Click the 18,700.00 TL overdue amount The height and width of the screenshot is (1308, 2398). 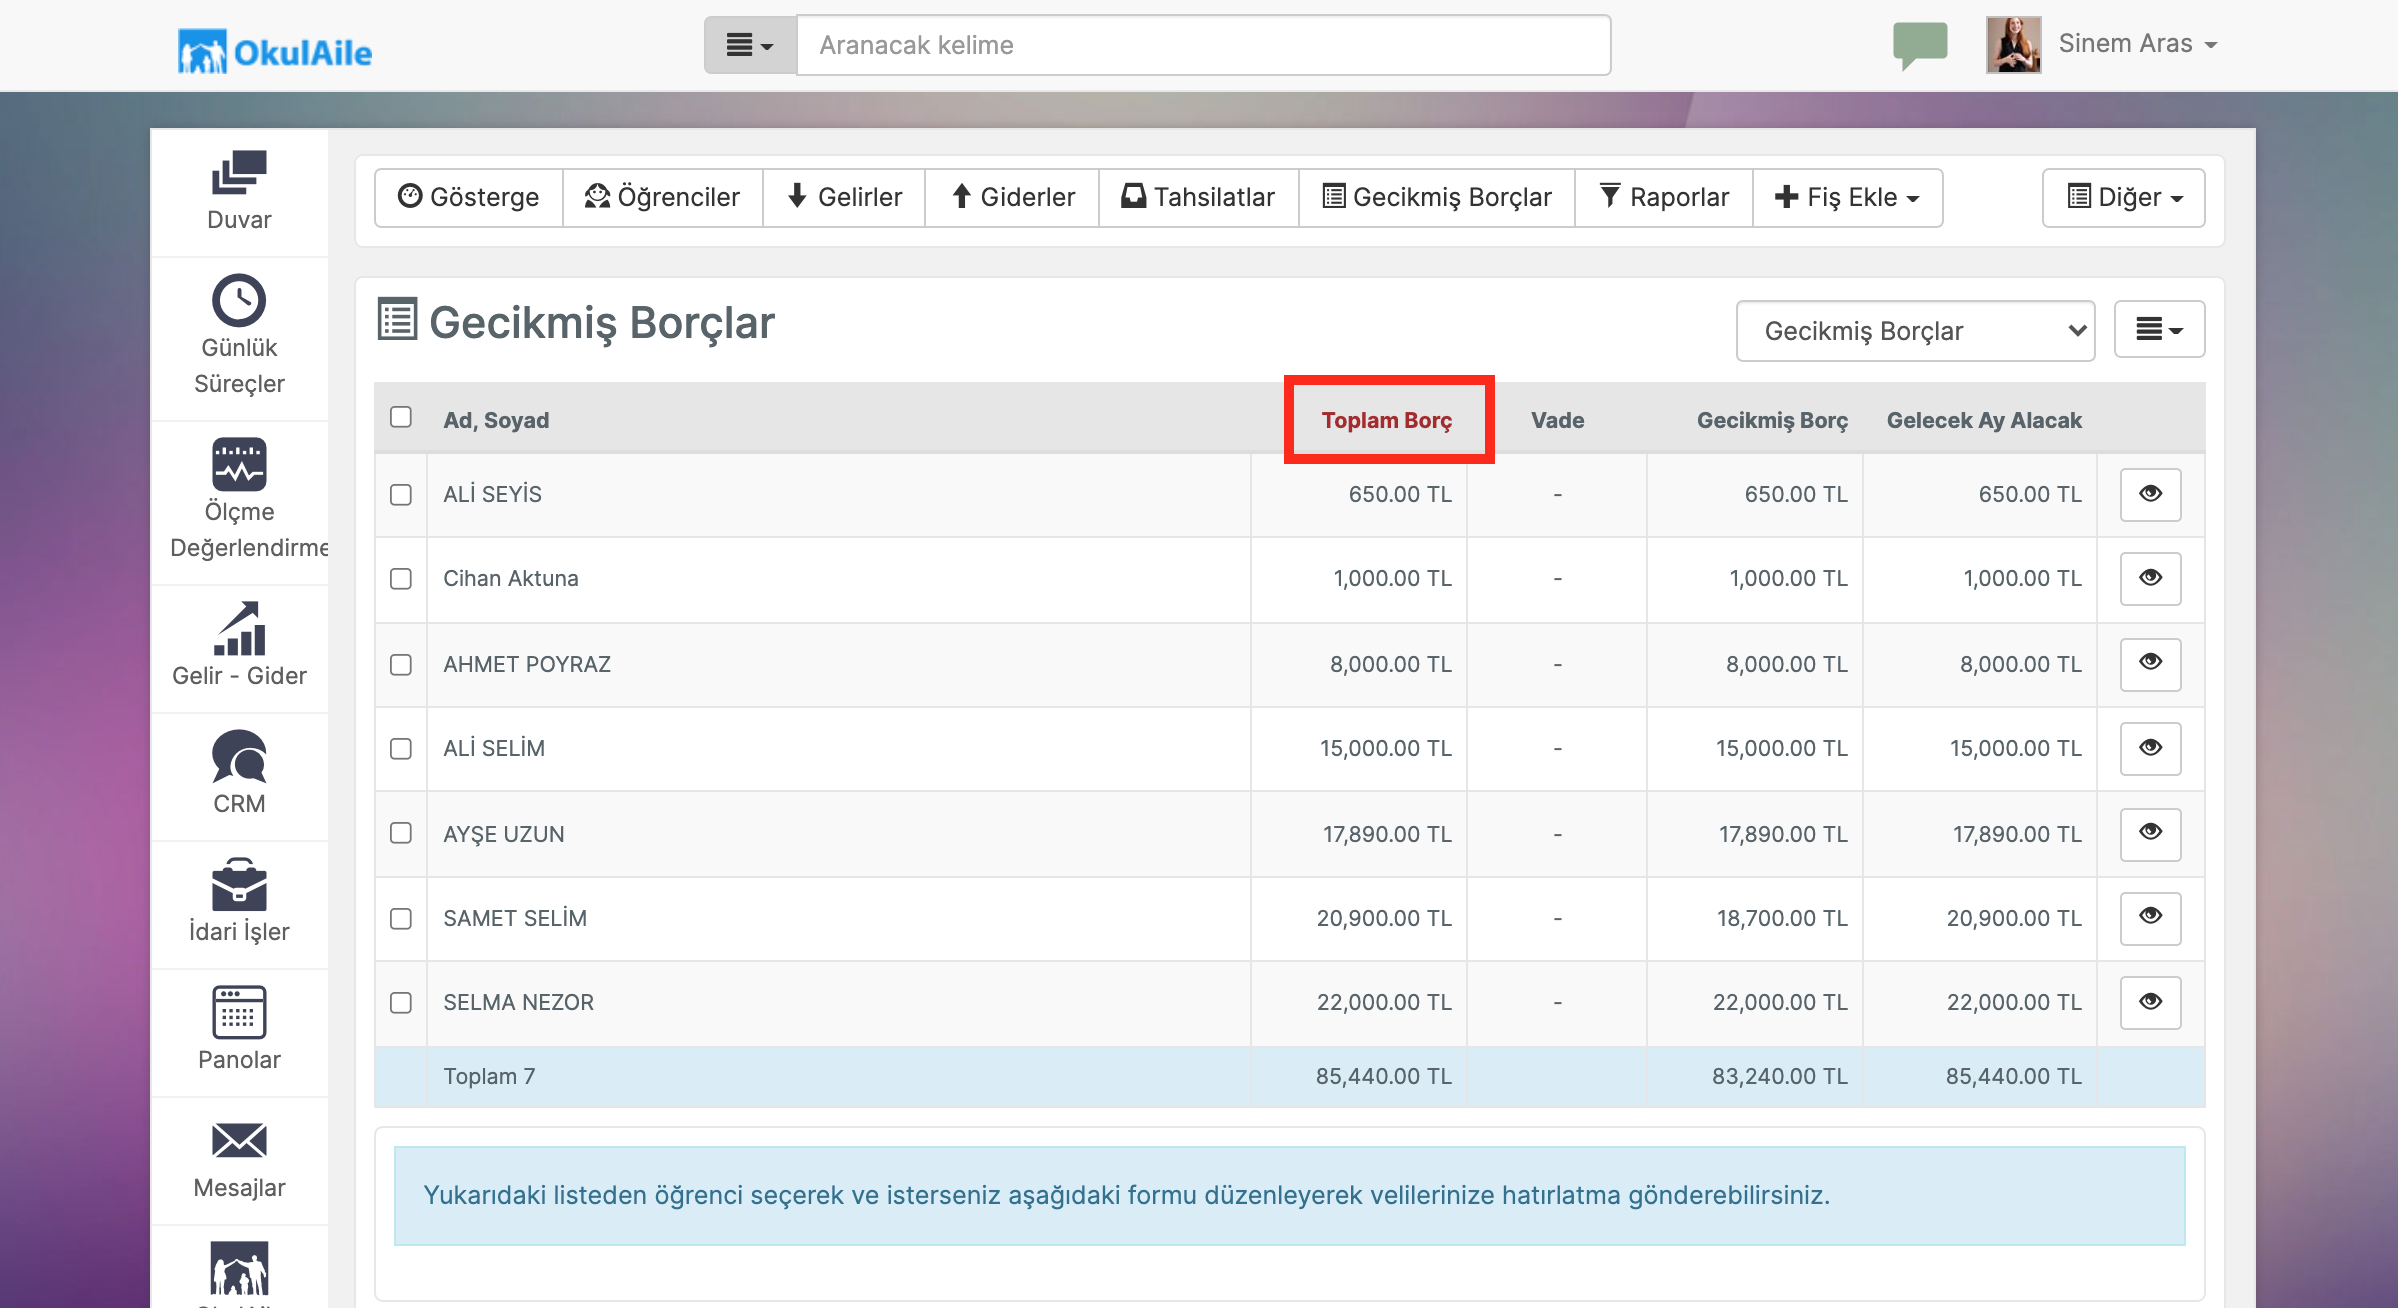1782,918
